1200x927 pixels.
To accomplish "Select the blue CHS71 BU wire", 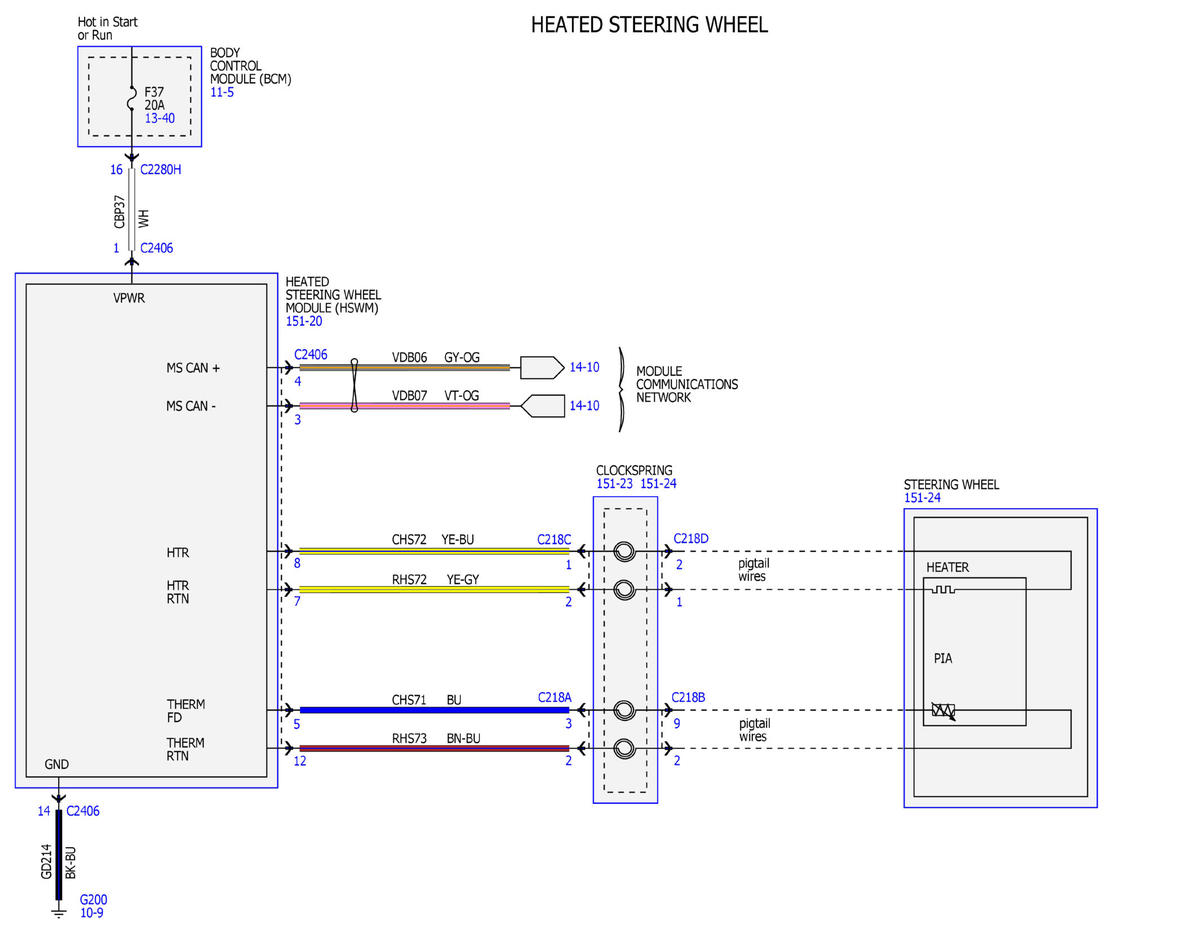I will (434, 710).
